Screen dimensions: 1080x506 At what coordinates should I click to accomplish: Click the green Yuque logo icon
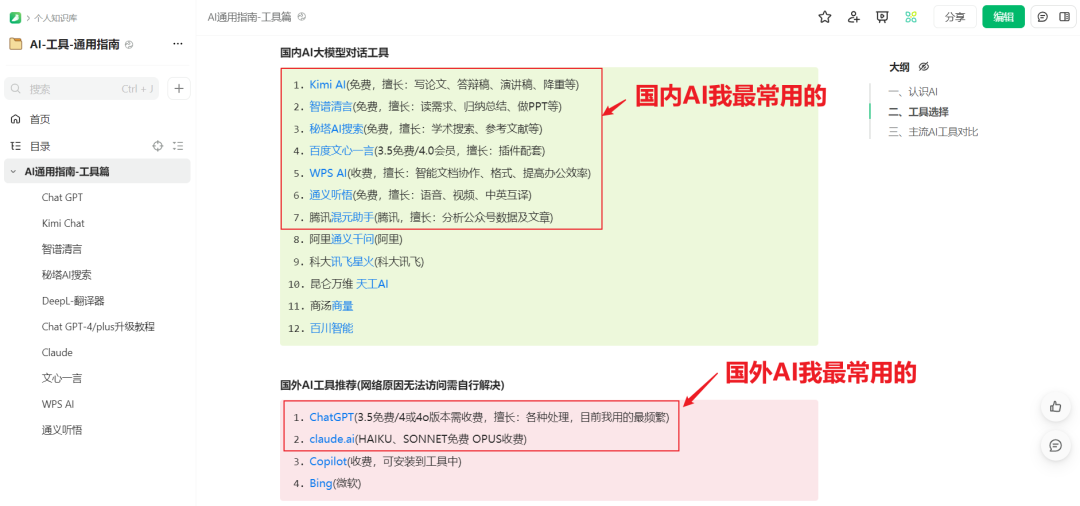pos(15,18)
